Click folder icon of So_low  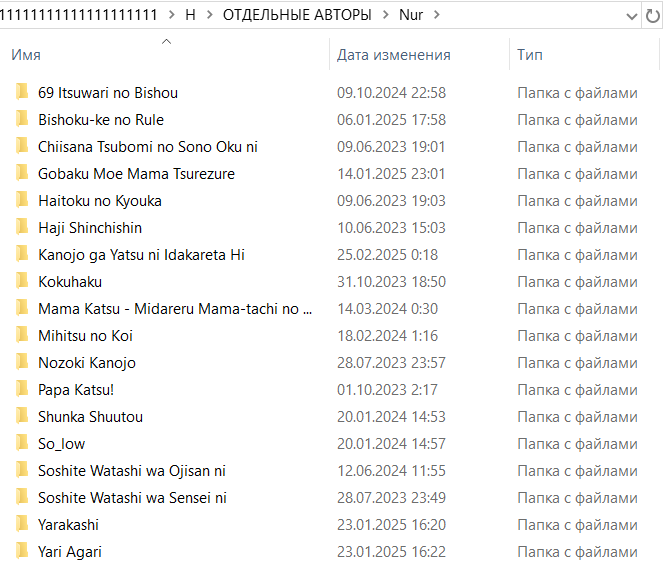click(22, 443)
